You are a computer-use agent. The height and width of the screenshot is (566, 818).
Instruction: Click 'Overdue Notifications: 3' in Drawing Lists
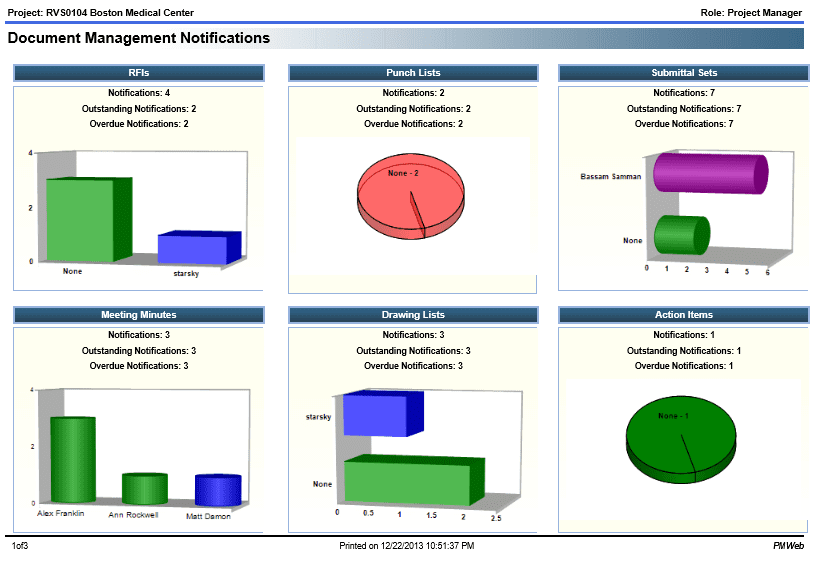[x=413, y=366]
